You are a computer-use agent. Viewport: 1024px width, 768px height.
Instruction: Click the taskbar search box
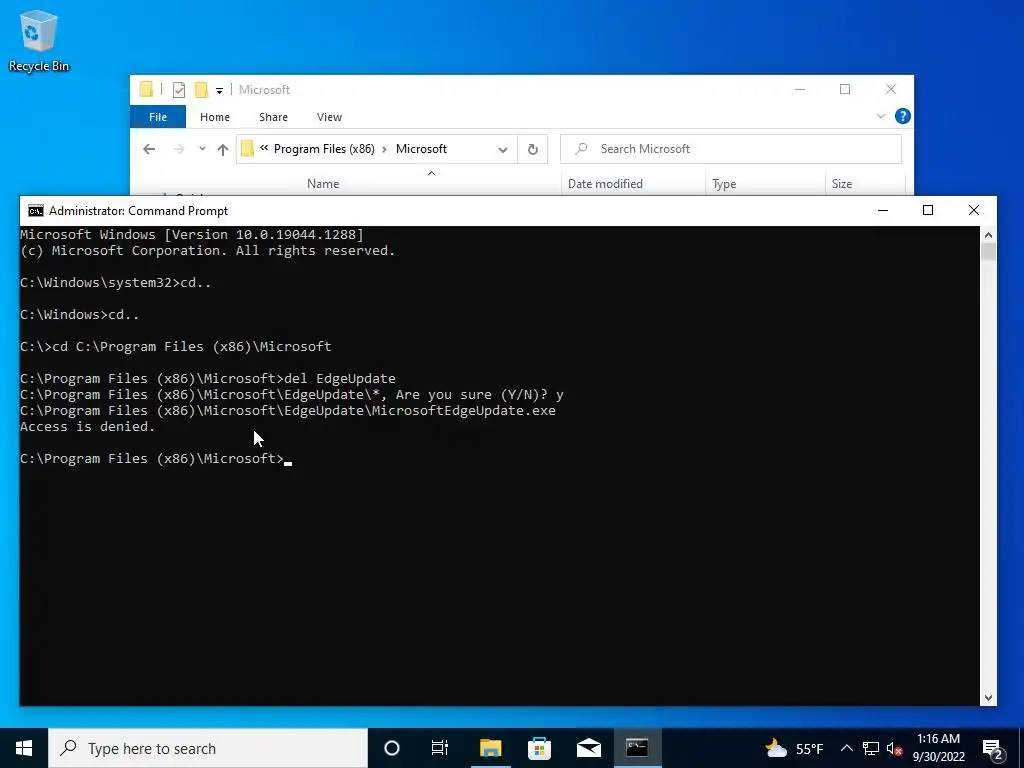[x=208, y=748]
